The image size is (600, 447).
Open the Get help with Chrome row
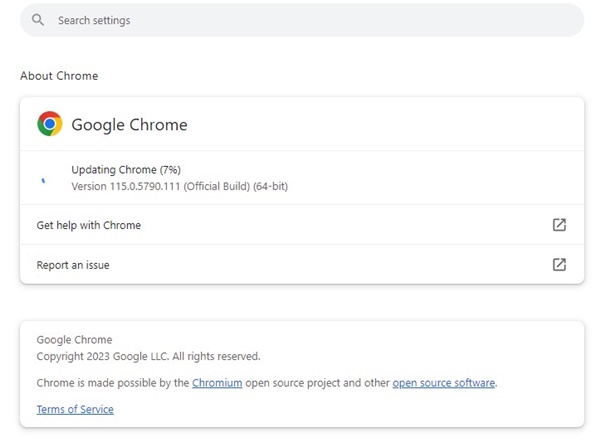(x=89, y=225)
